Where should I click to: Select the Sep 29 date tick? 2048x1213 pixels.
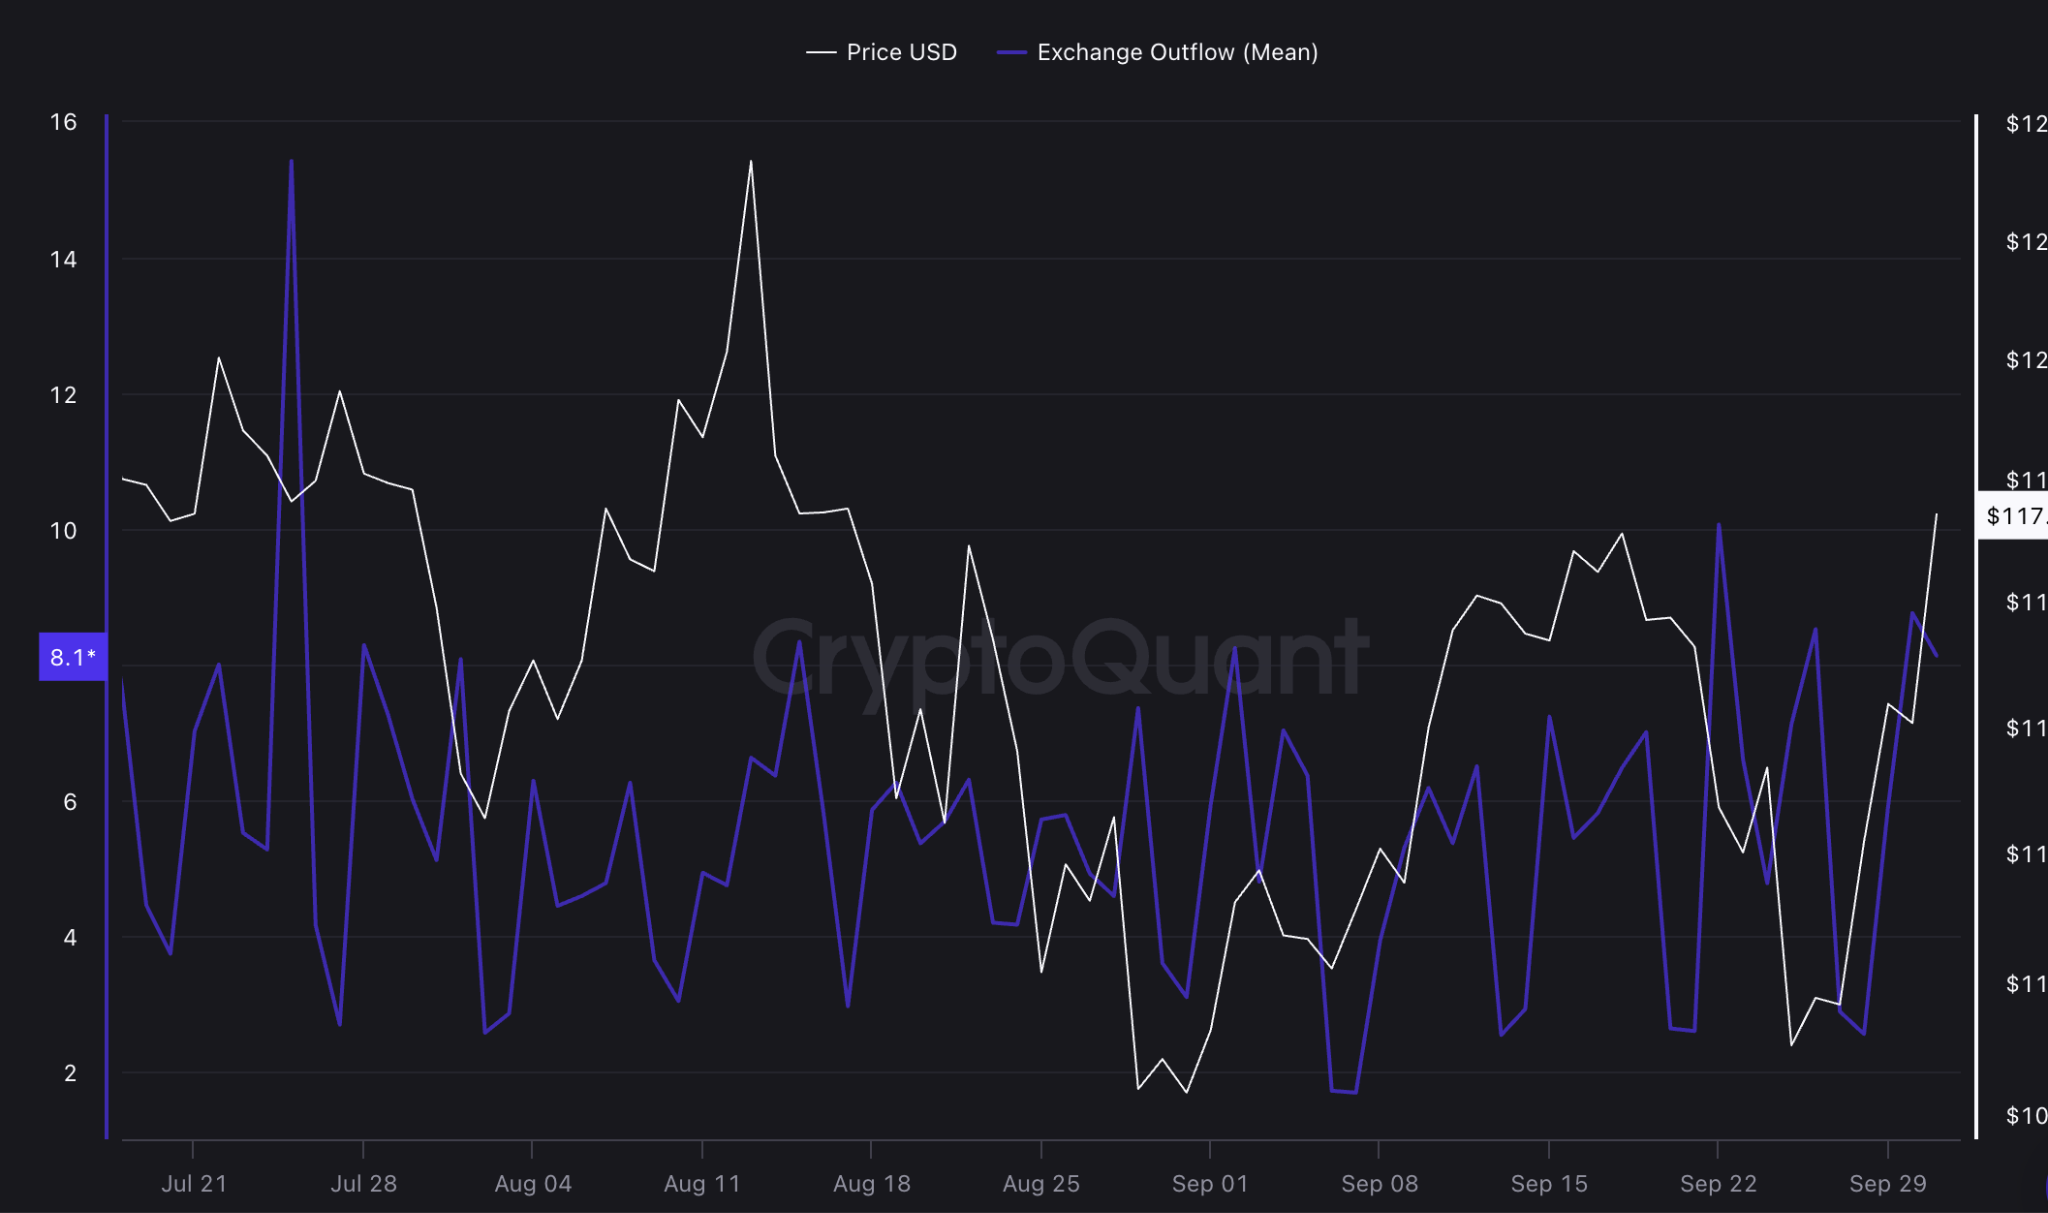1887,1183
